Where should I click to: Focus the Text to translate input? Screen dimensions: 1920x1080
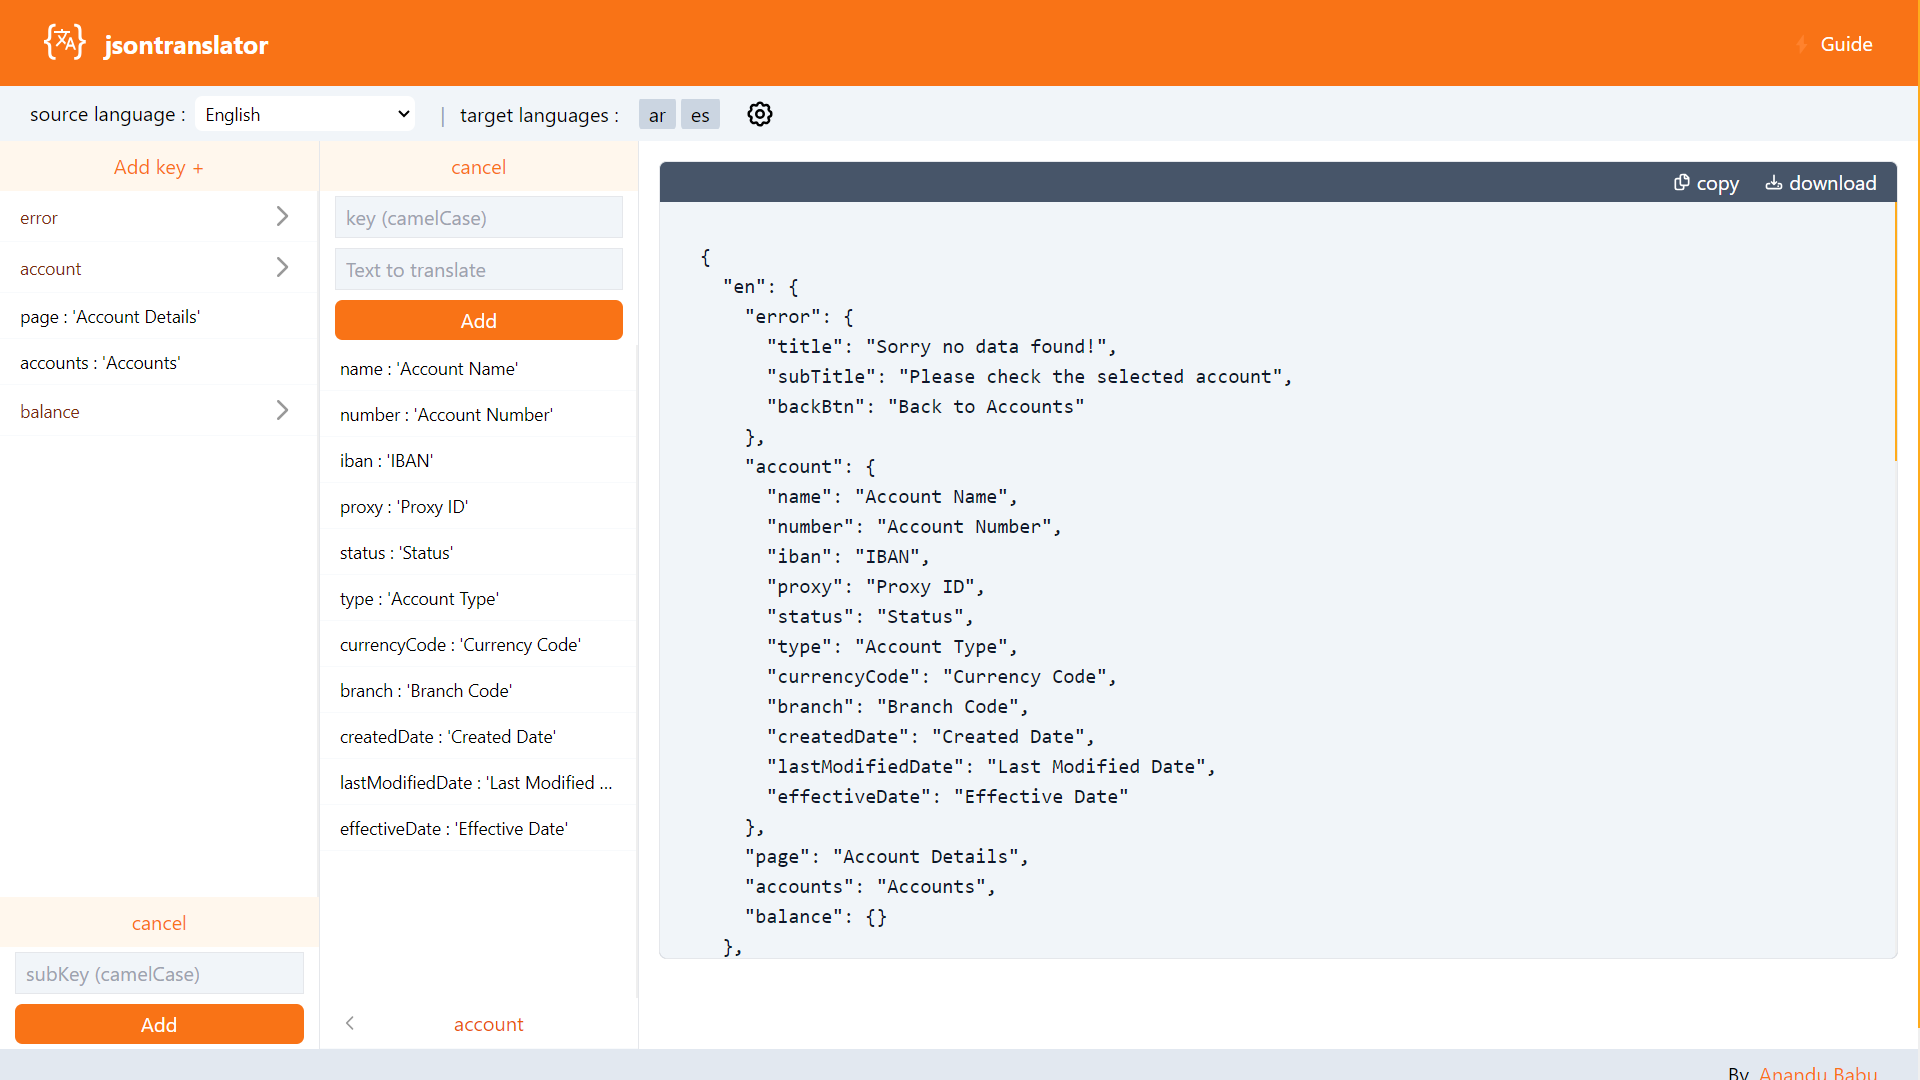click(479, 269)
